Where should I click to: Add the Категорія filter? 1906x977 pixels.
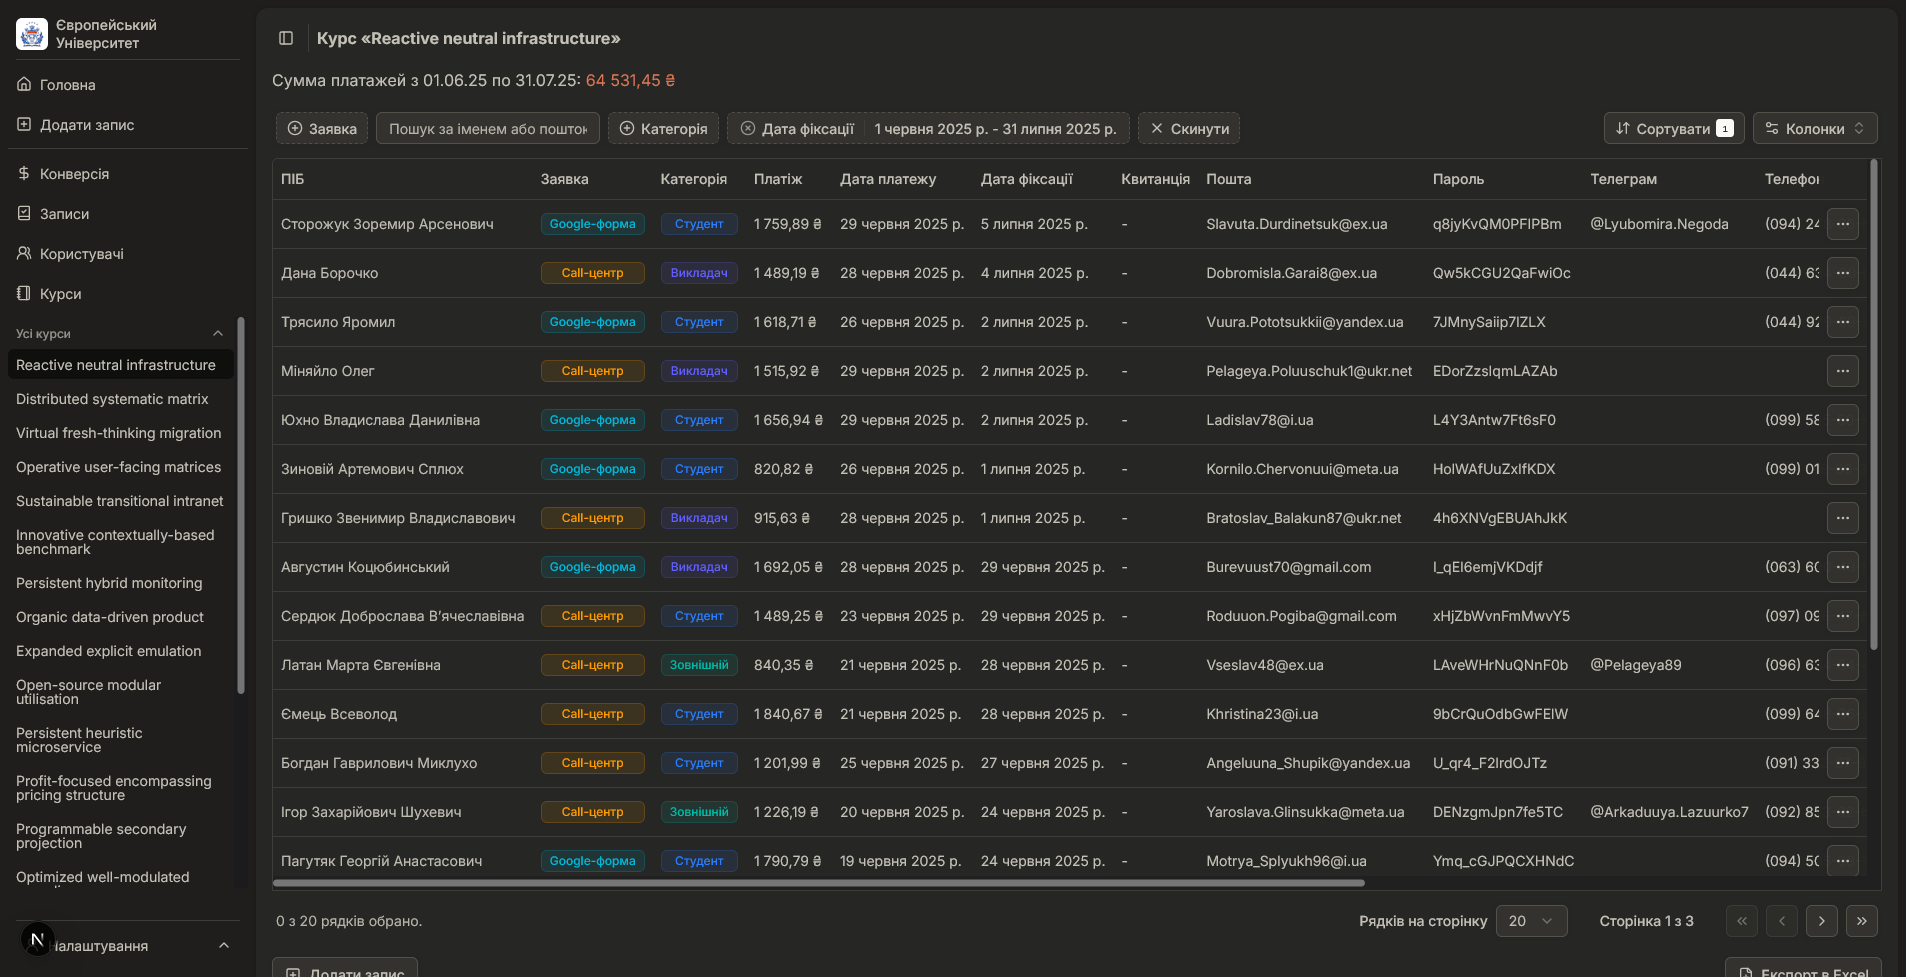point(663,129)
